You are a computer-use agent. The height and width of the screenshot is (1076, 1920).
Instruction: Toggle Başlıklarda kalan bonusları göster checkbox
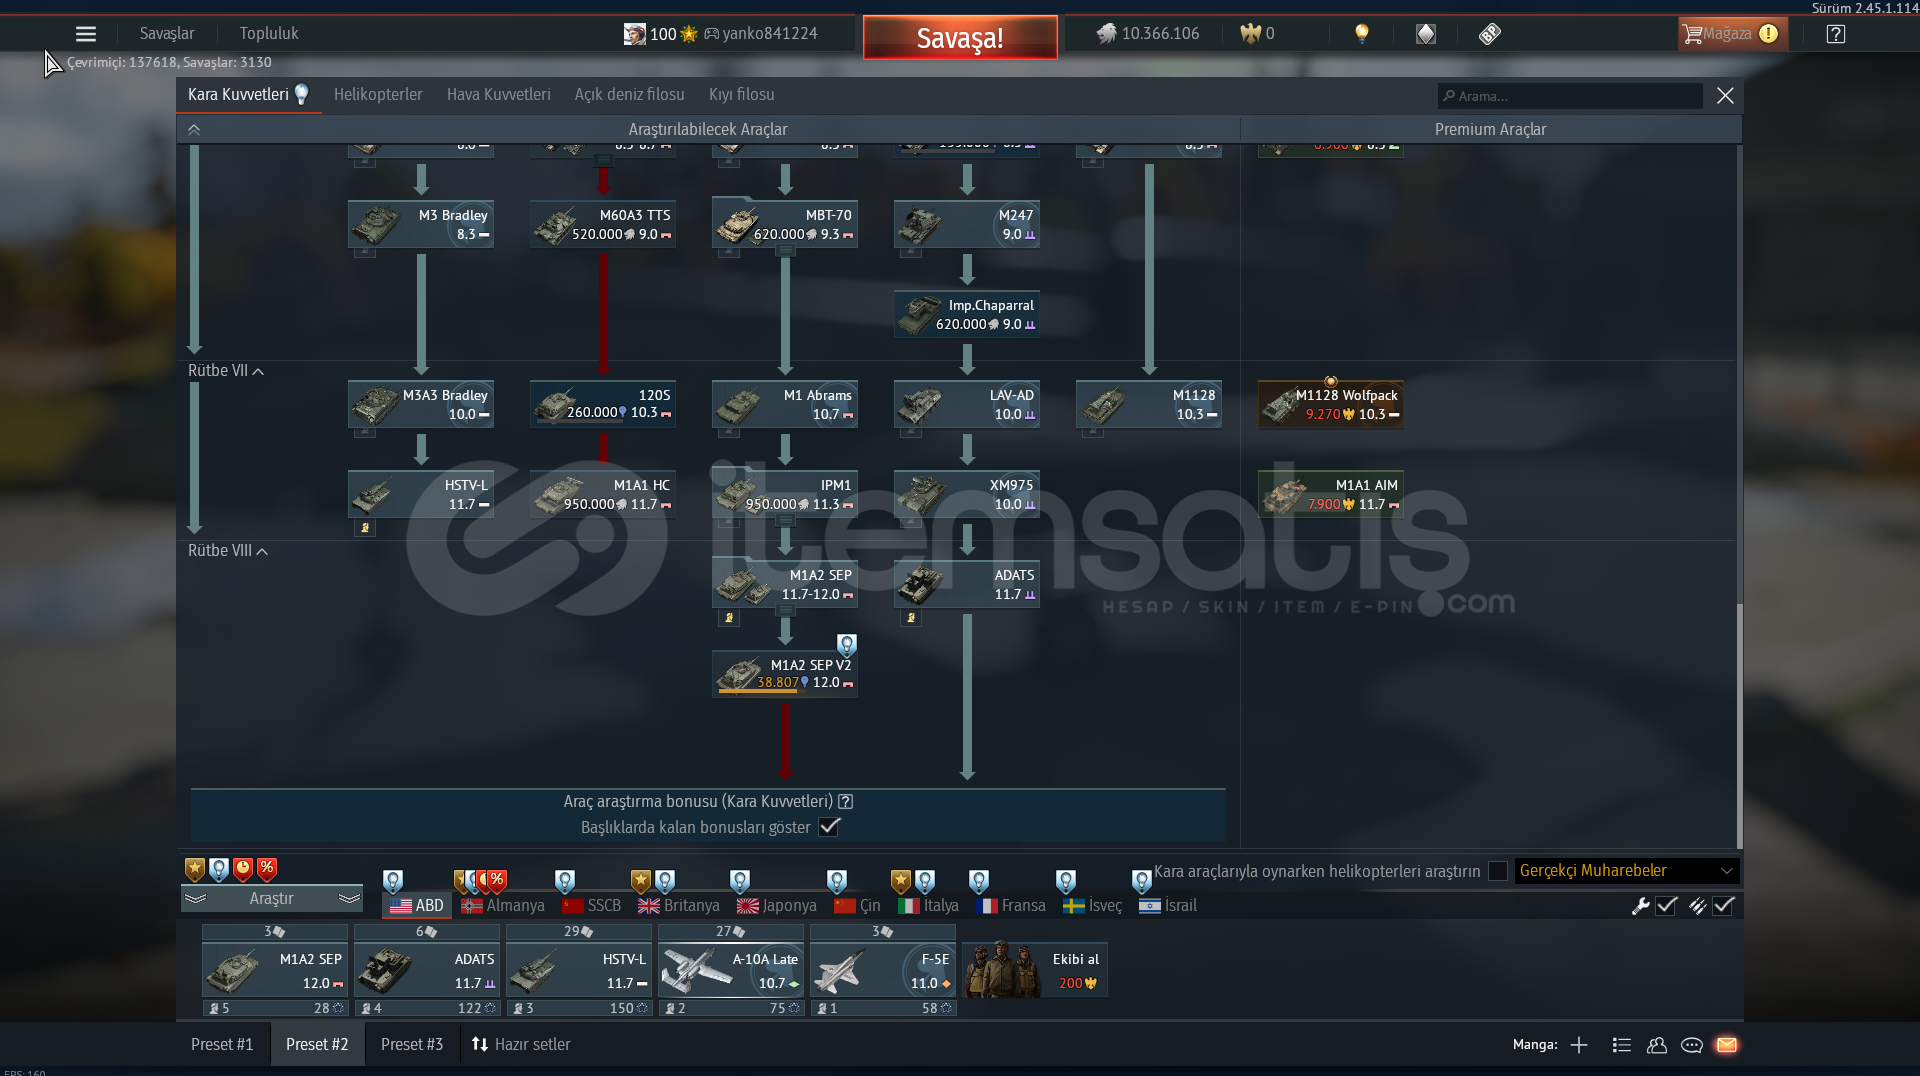829,827
